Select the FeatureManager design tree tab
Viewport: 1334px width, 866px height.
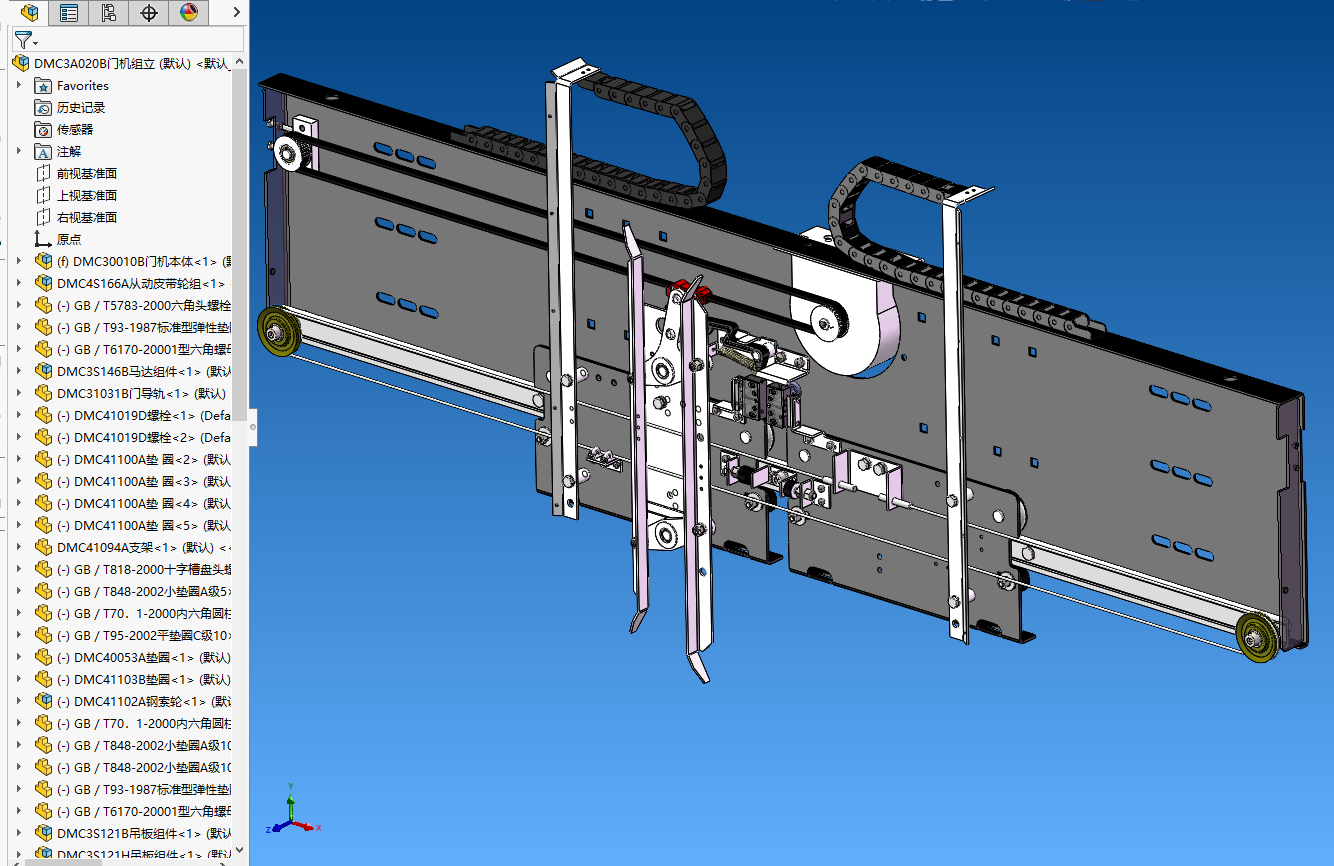[29, 13]
